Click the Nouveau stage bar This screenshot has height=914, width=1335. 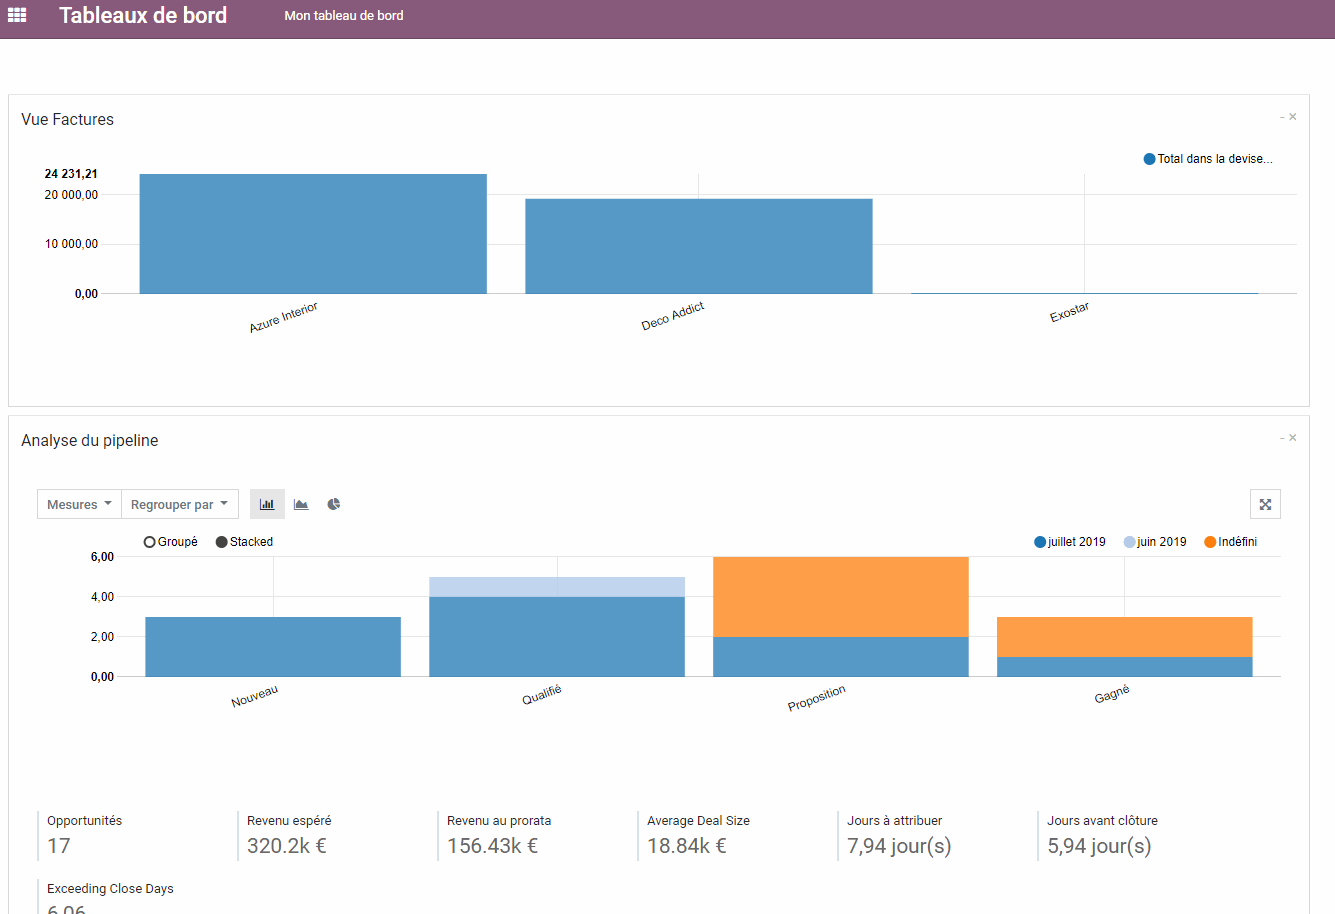[273, 647]
